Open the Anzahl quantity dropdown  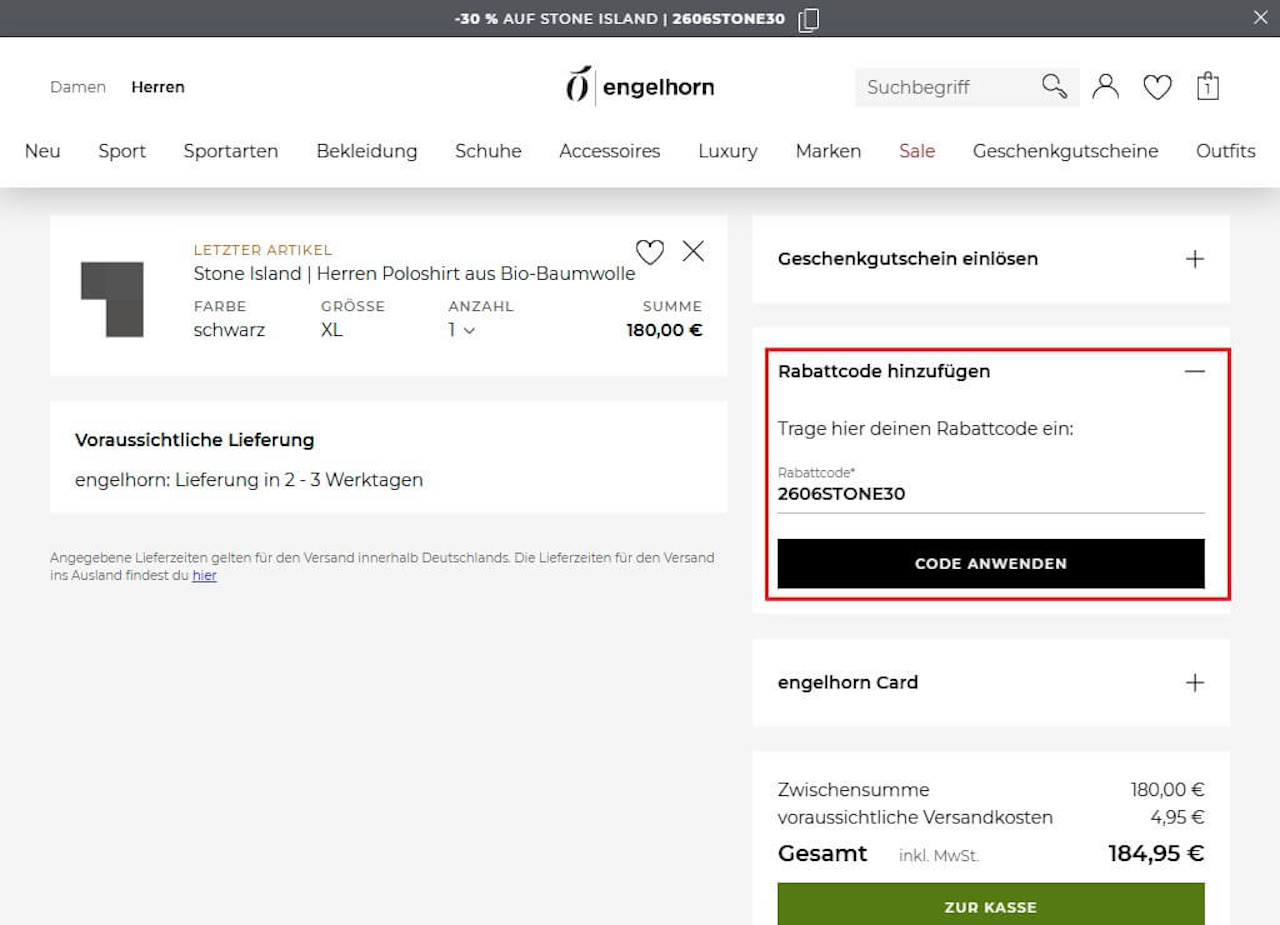click(x=461, y=330)
